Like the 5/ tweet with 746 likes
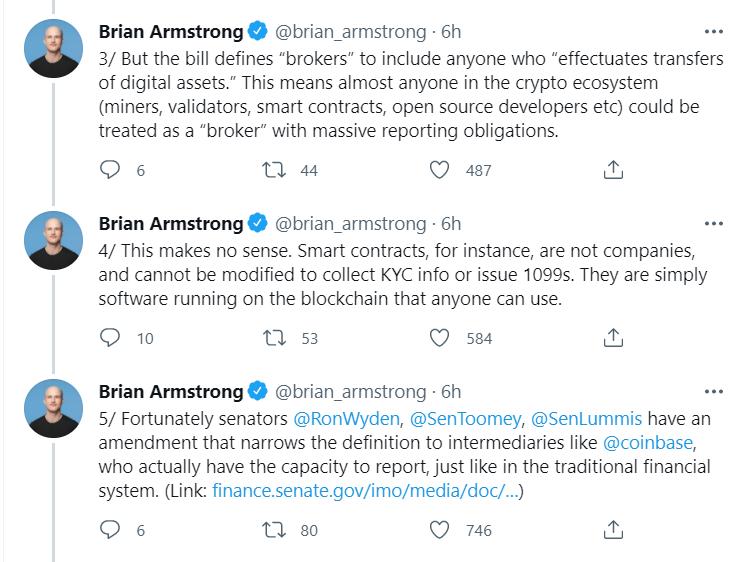The width and height of the screenshot is (742, 562). [438, 530]
